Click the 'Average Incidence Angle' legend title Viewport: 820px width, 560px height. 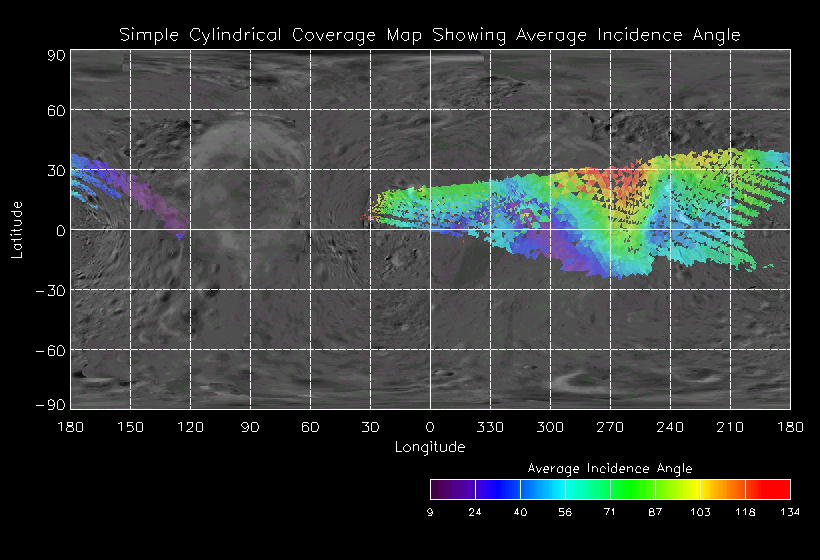pos(610,468)
